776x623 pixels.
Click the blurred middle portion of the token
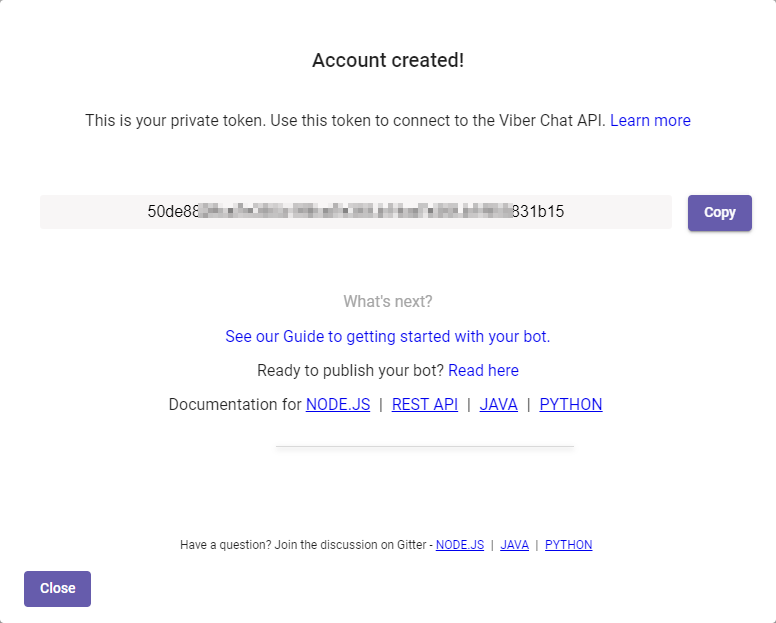(355, 211)
